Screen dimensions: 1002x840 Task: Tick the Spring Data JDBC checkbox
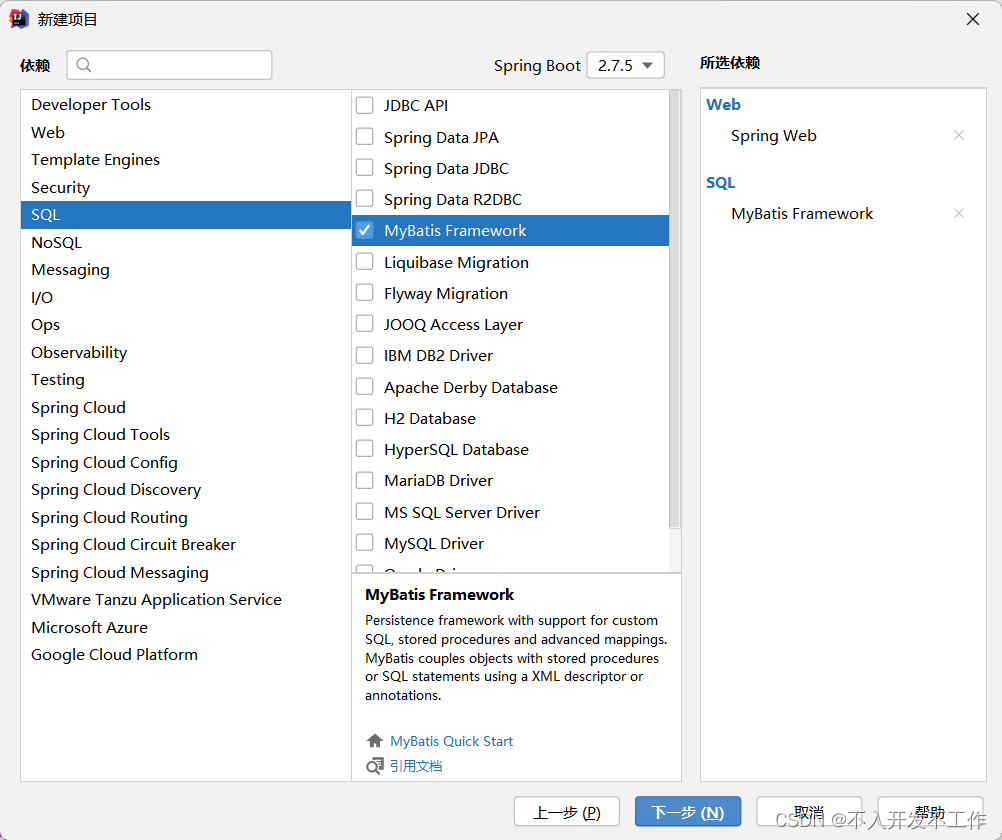364,167
